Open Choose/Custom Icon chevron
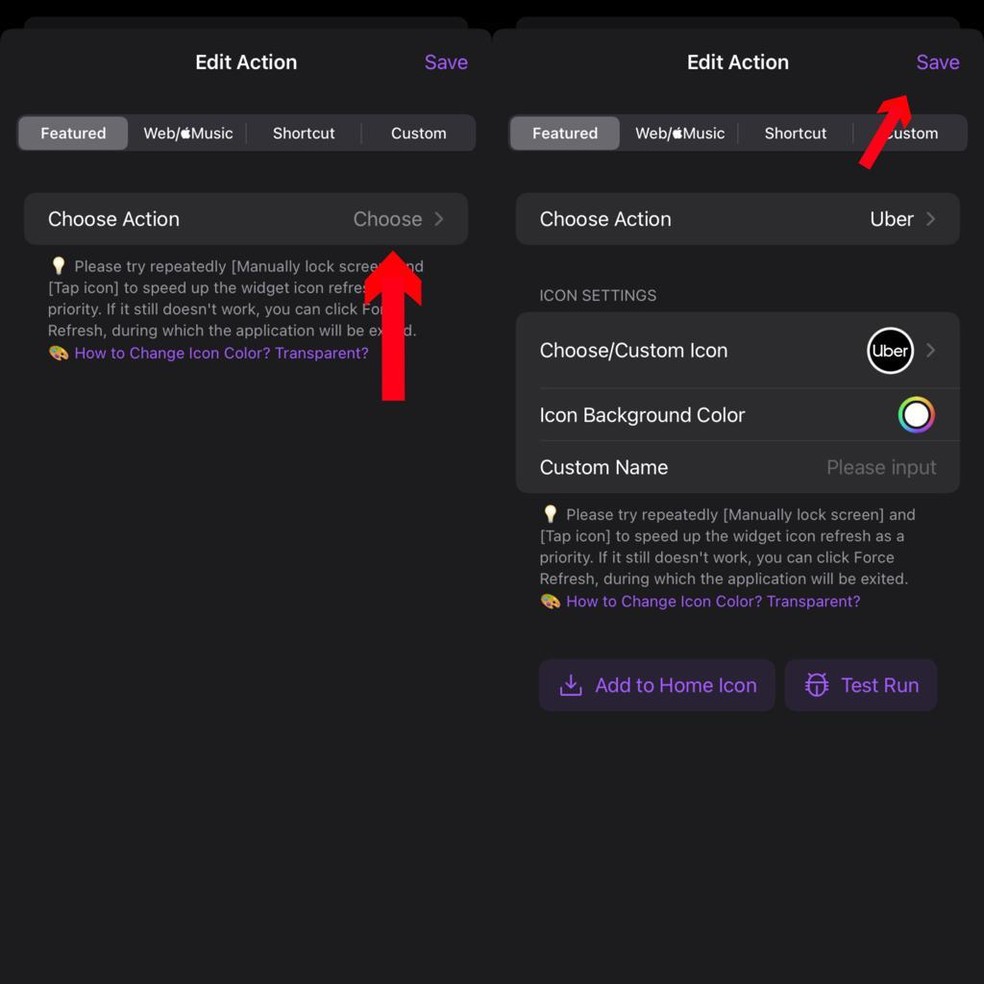 931,351
